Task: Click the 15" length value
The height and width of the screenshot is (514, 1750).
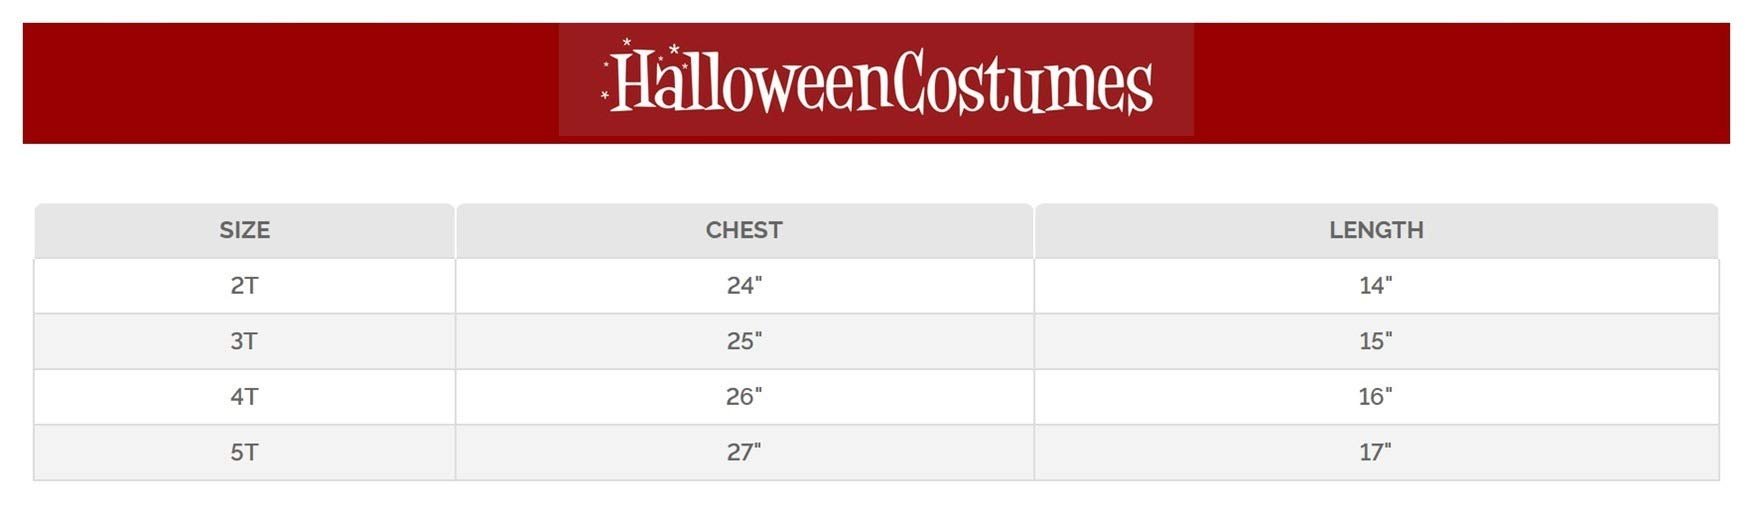Action: (1376, 341)
